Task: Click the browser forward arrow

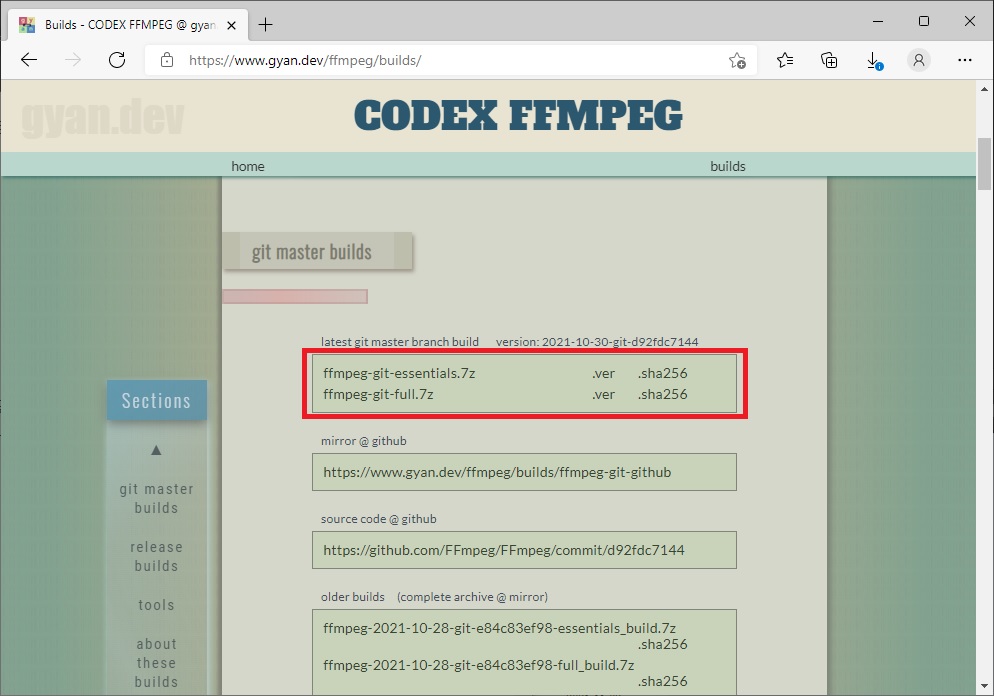Action: point(74,60)
